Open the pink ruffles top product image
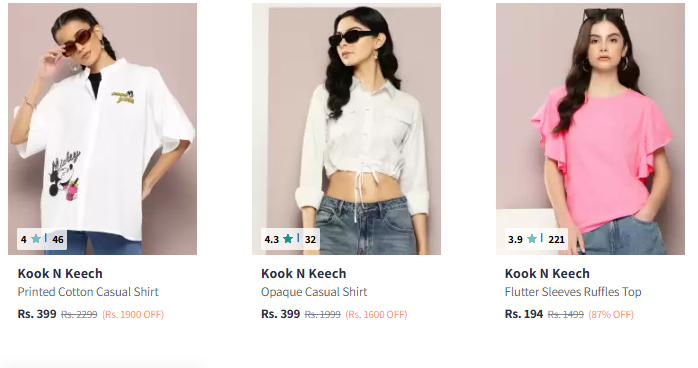Screen dimensions: 698x368 coord(590,129)
